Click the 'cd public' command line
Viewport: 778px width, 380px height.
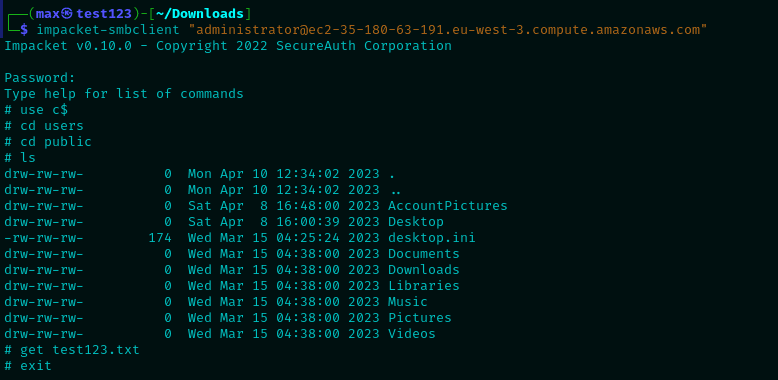coord(48,142)
